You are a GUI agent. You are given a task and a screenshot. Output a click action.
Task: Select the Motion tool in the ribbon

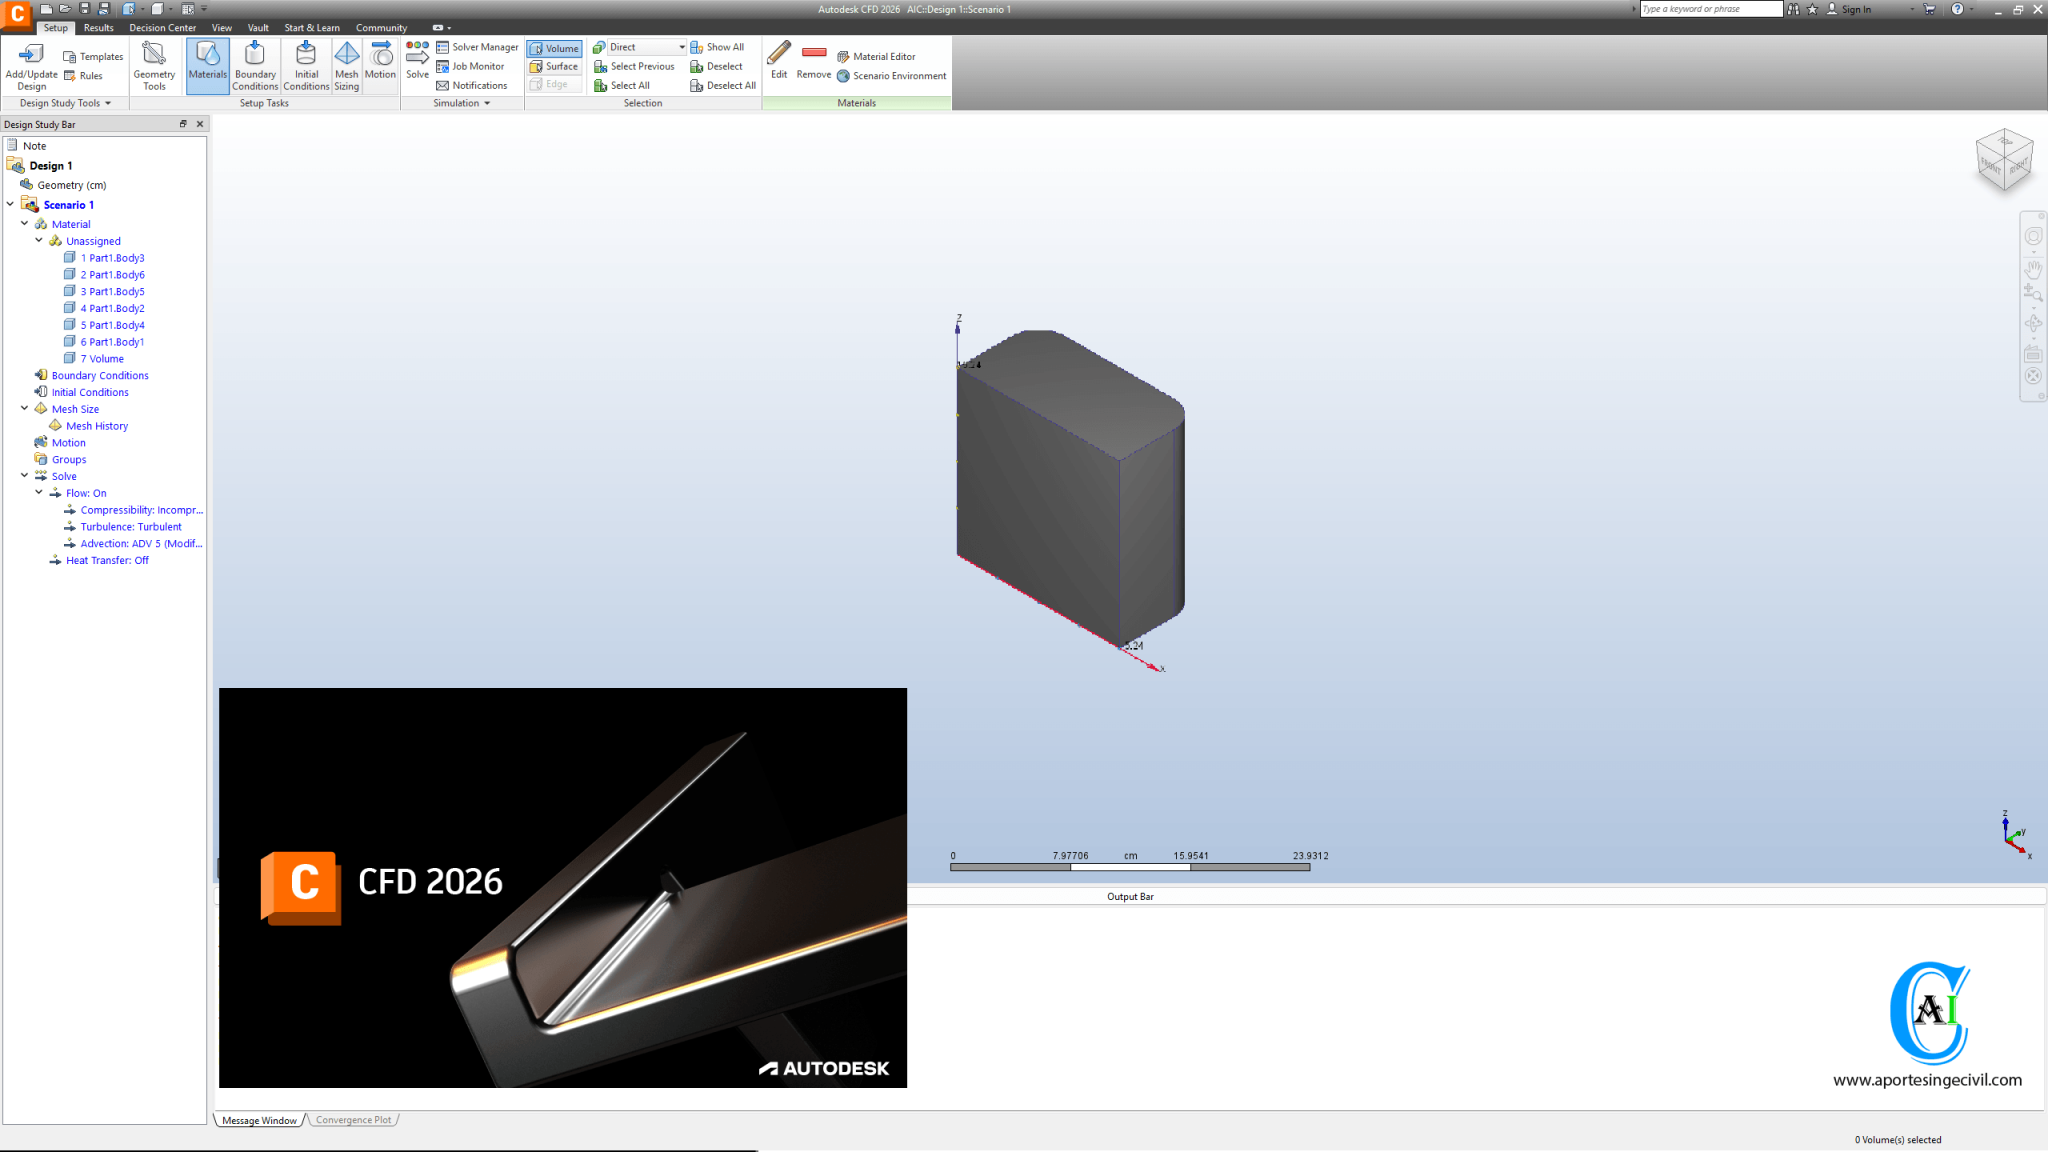[380, 64]
